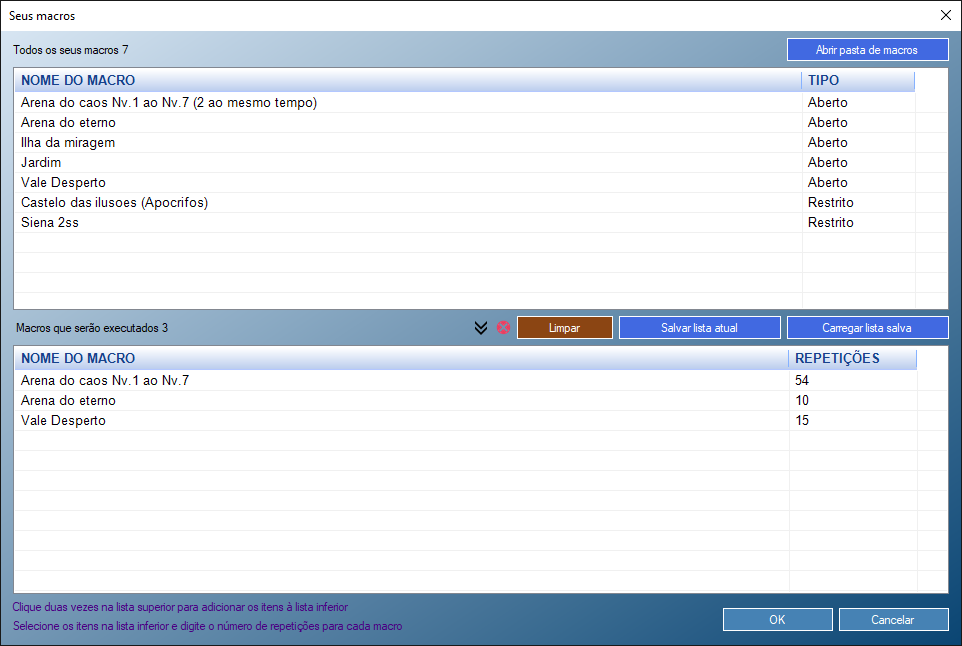Select Vale Desperto in the execution list
The width and height of the screenshot is (962, 646).
tap(63, 421)
